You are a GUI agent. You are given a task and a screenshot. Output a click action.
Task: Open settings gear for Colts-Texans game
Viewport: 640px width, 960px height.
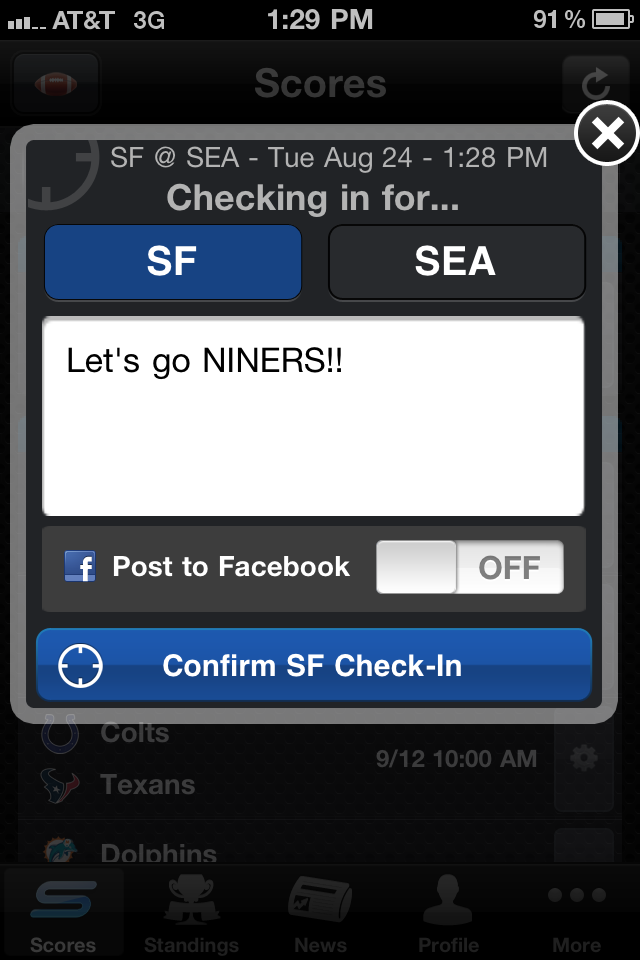click(x=583, y=759)
